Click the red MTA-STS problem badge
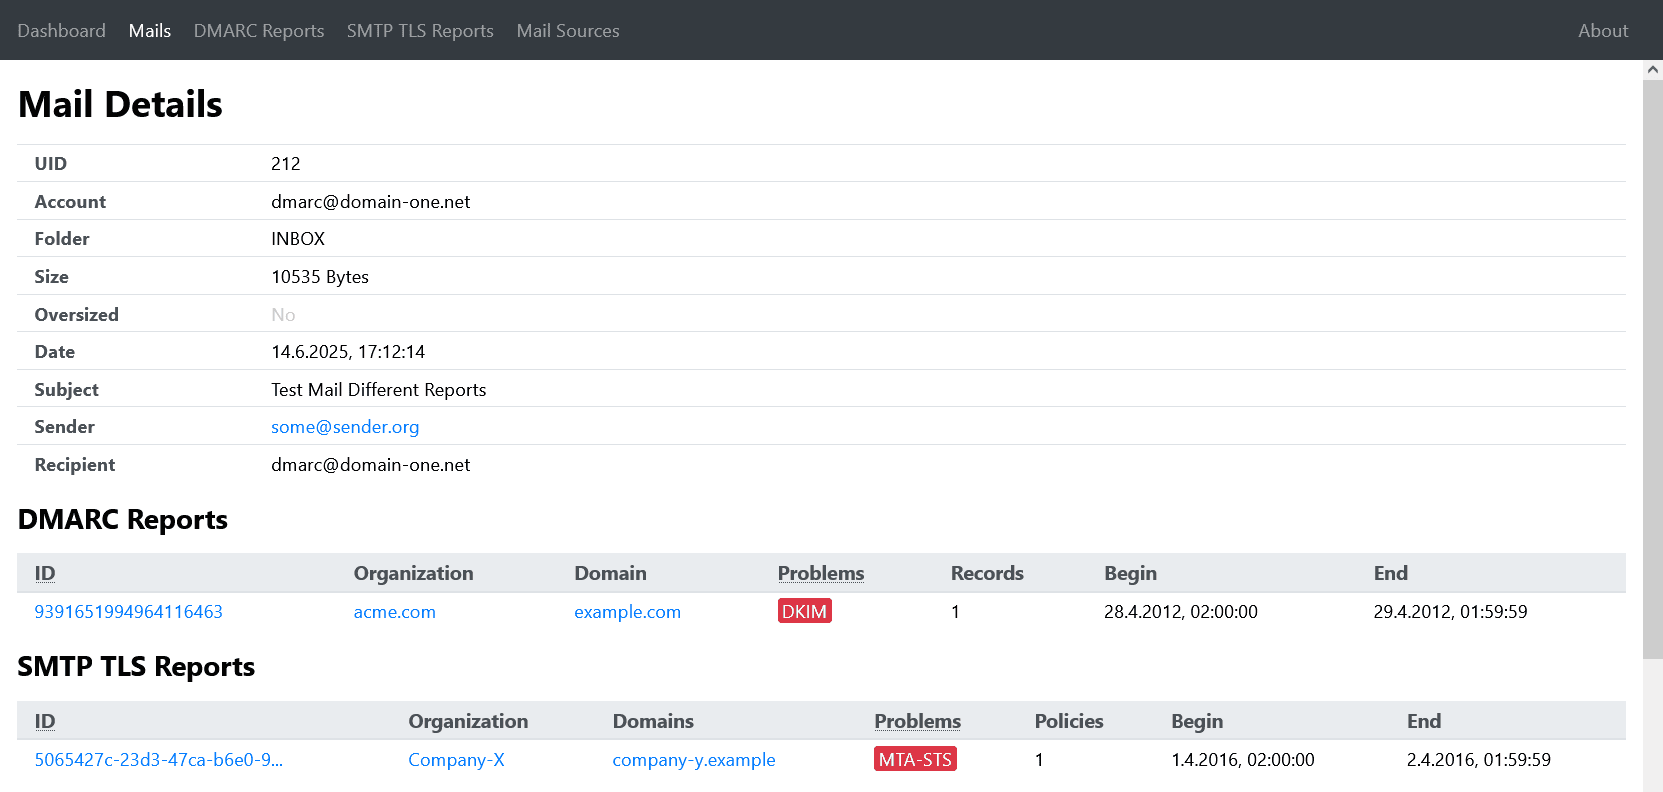The height and width of the screenshot is (792, 1663). [x=915, y=759]
